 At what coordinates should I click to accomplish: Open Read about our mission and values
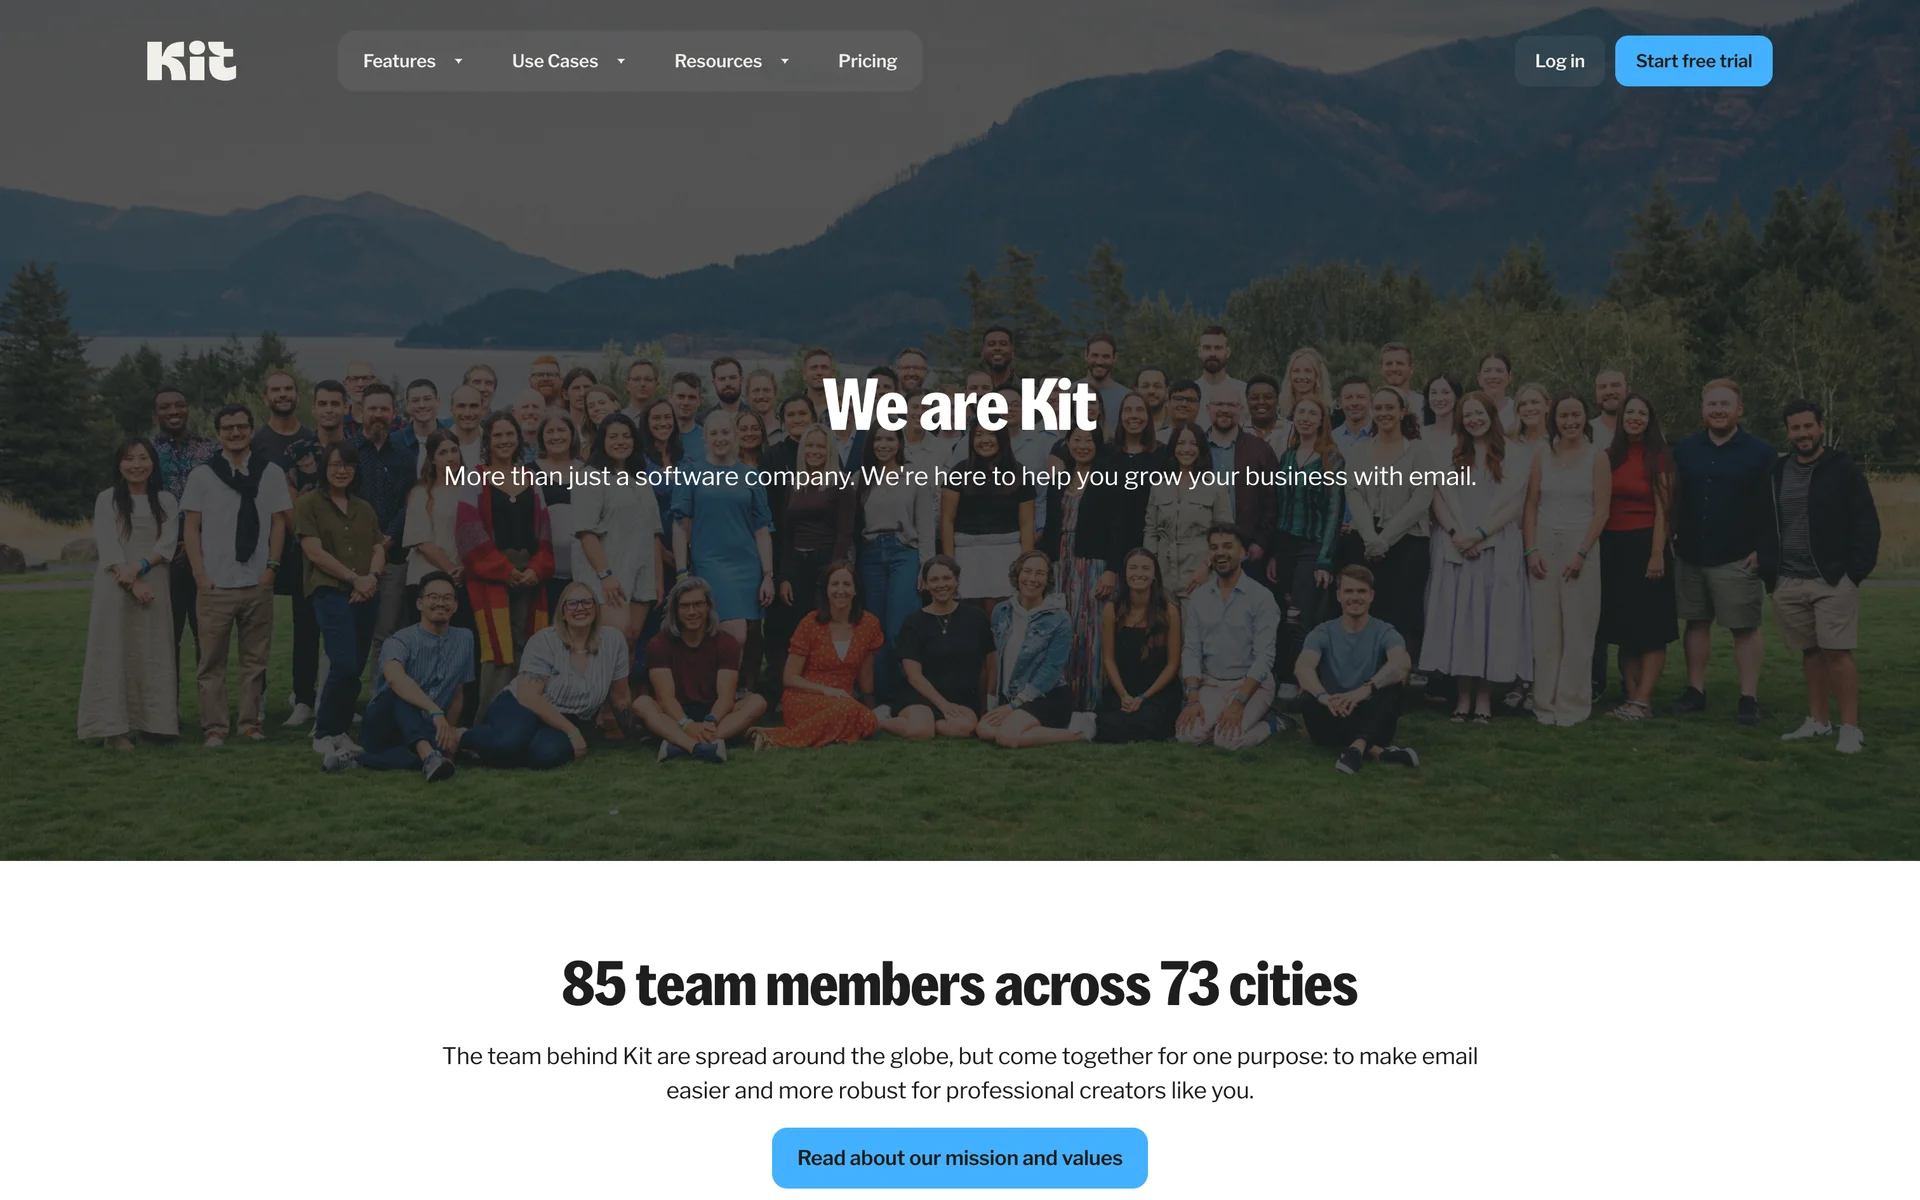(959, 1158)
